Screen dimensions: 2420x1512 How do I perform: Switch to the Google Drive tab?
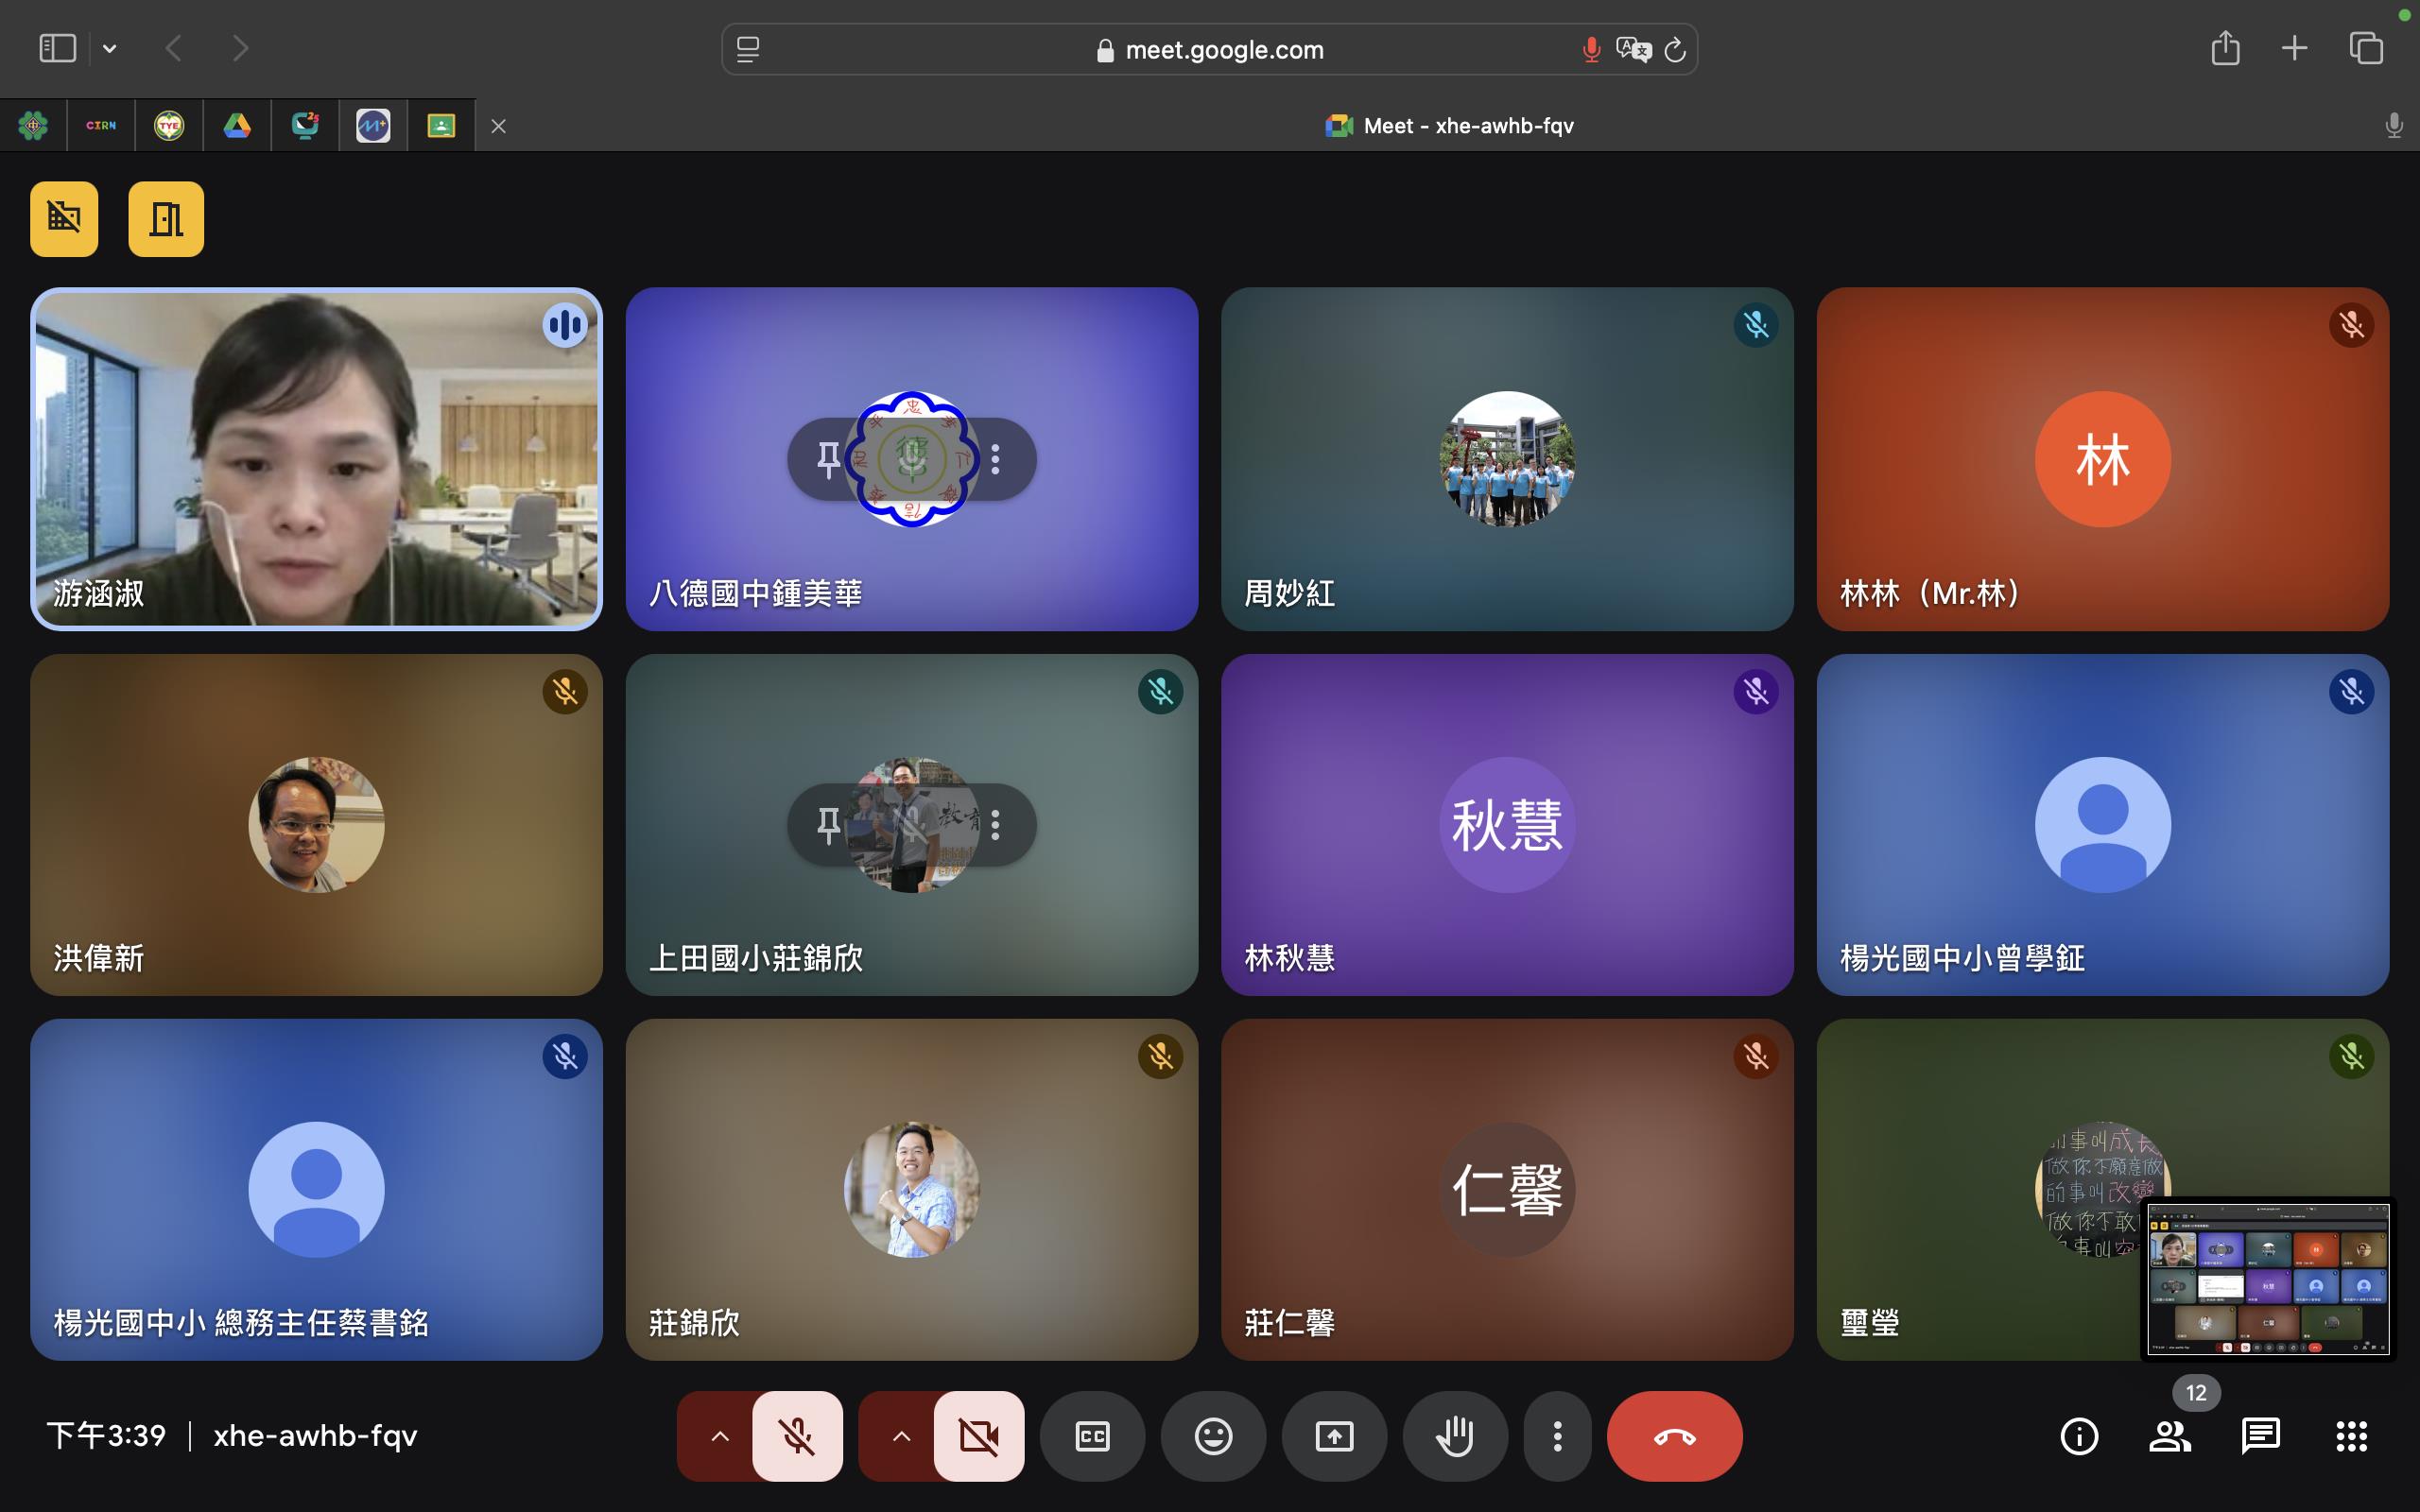tap(237, 126)
